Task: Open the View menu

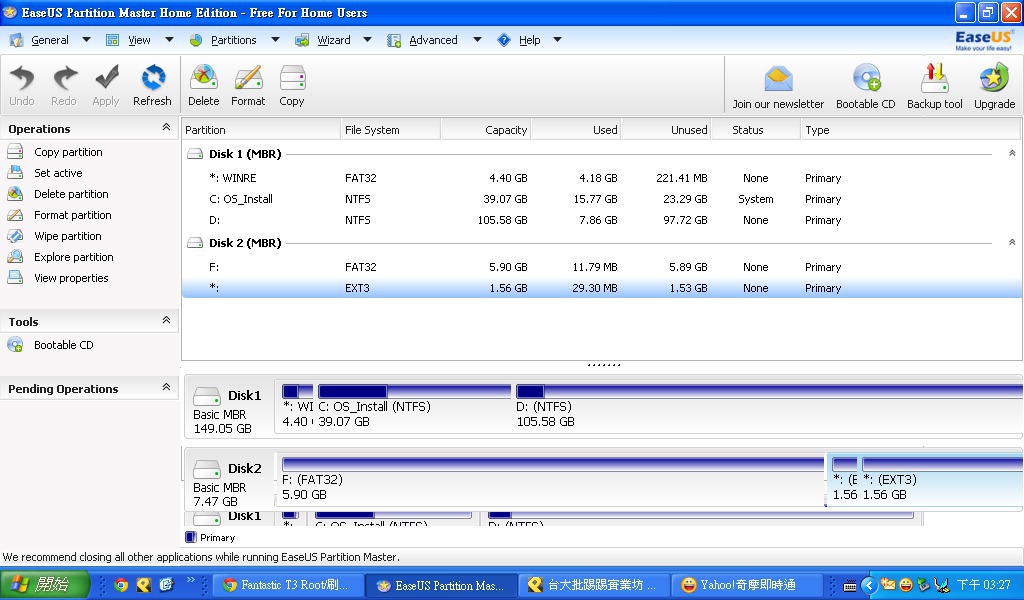Action: tap(139, 40)
